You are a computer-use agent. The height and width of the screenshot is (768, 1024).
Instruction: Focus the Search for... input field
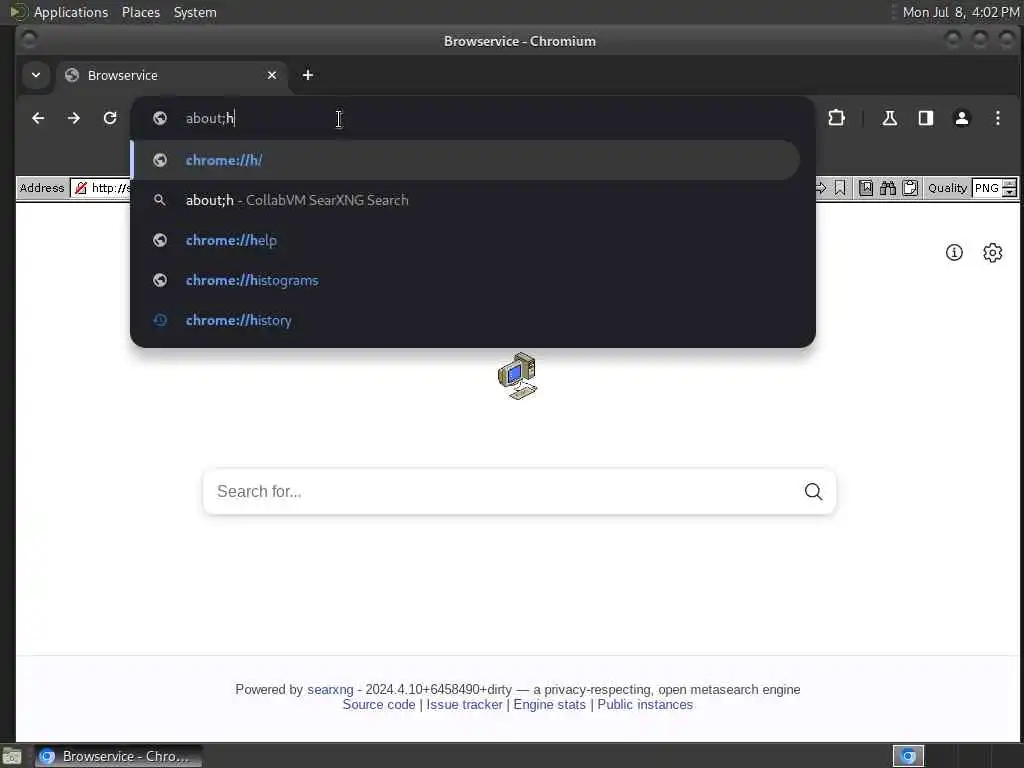pyautogui.click(x=503, y=491)
